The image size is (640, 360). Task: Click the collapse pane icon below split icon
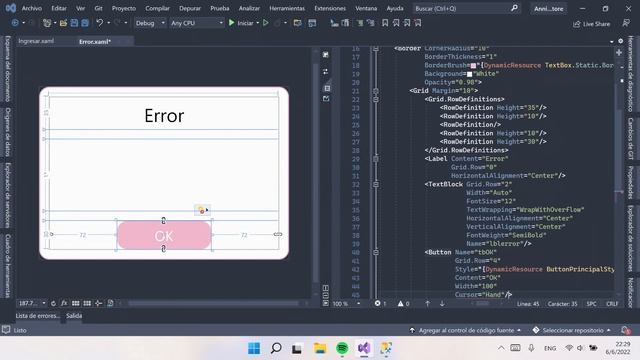pos(326,98)
